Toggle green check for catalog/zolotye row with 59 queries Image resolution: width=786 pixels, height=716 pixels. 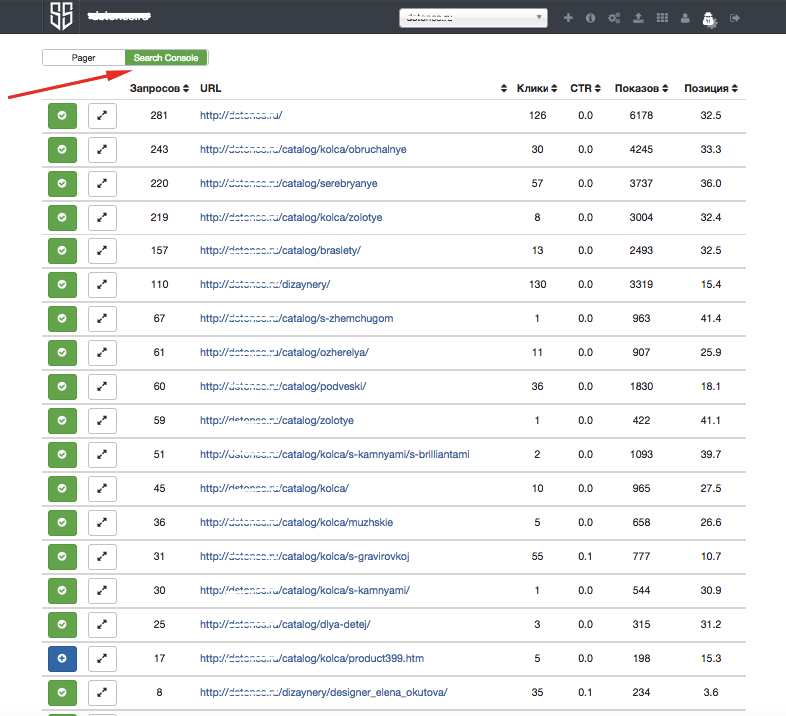(x=62, y=421)
